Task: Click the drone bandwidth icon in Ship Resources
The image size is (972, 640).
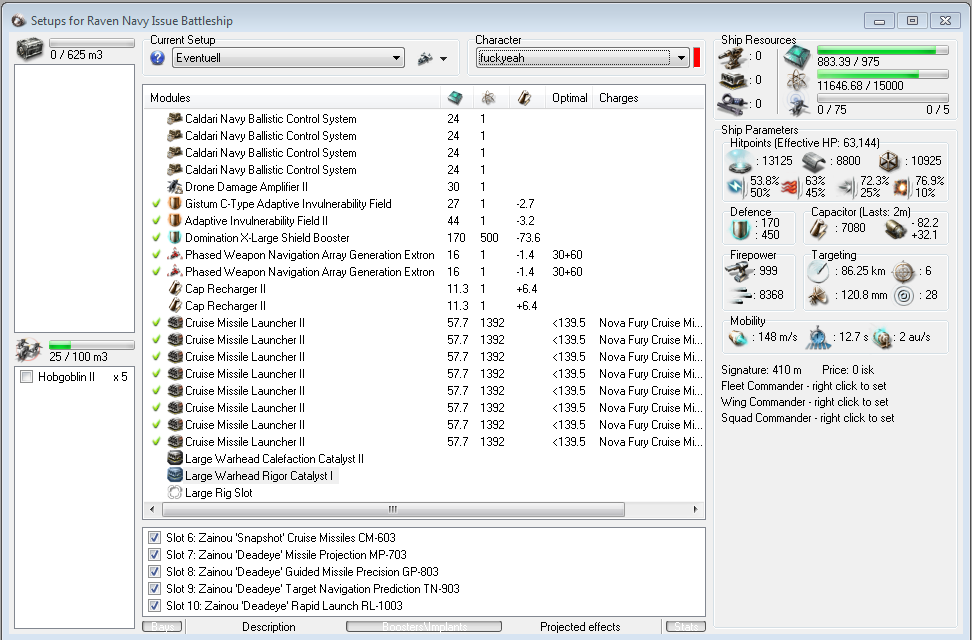Action: click(797, 105)
